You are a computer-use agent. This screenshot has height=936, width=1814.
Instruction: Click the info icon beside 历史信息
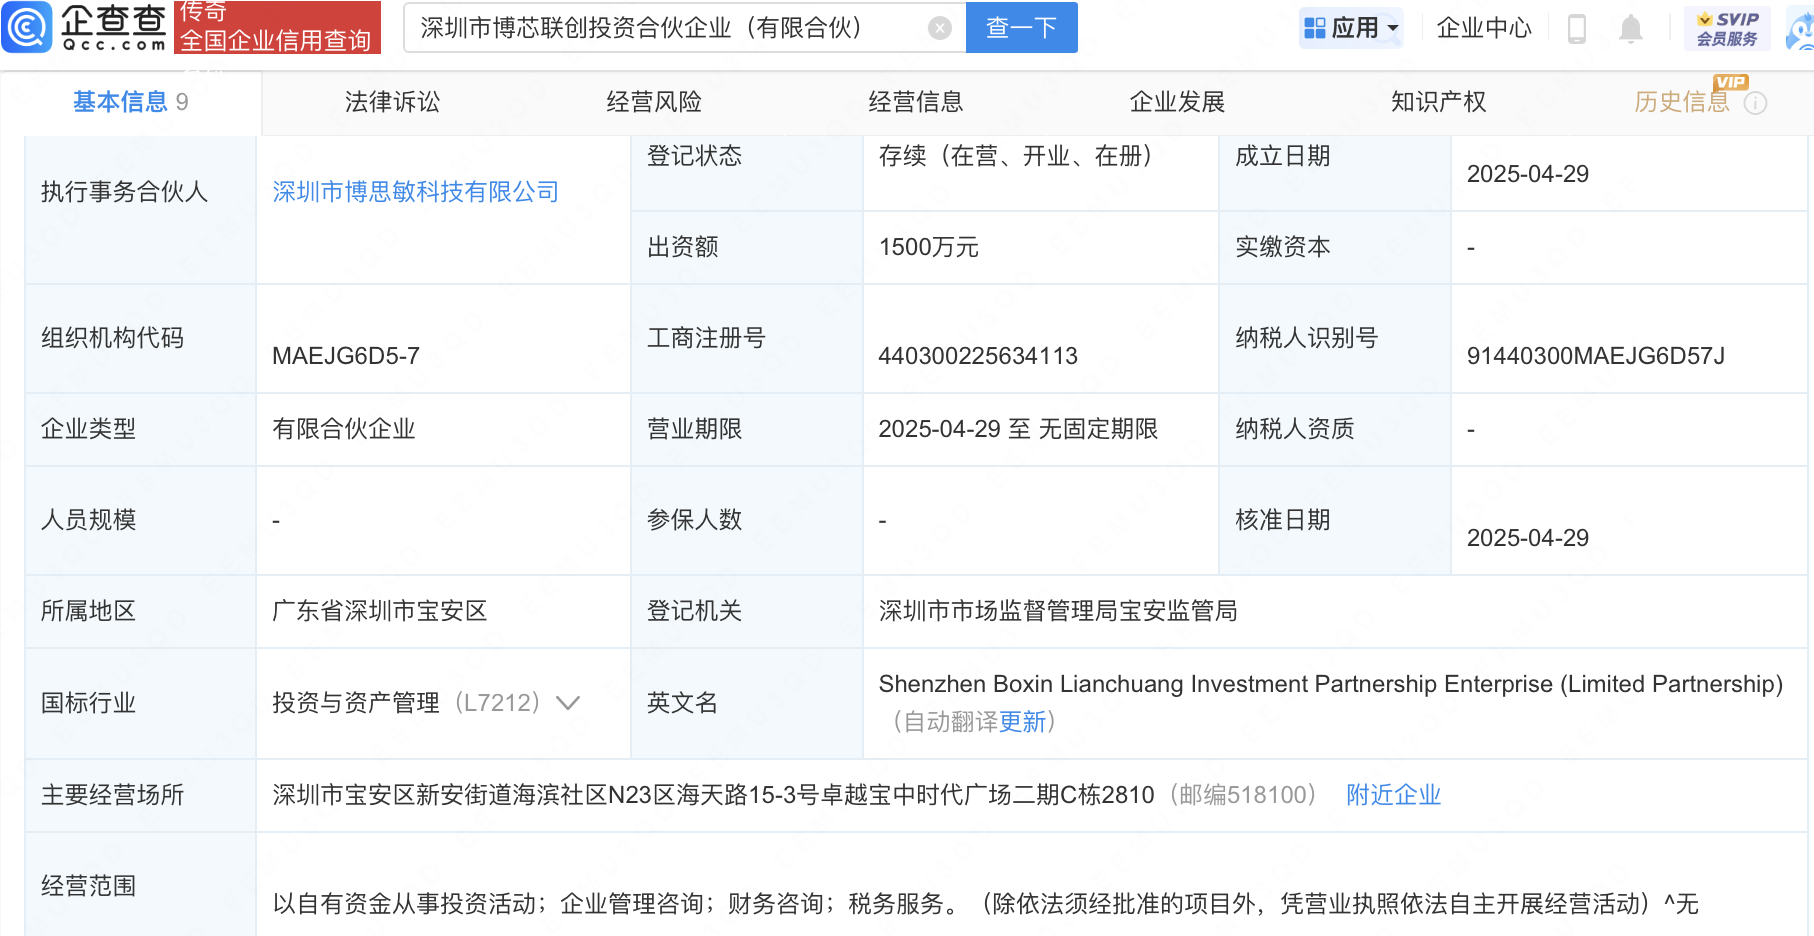pos(1756,103)
